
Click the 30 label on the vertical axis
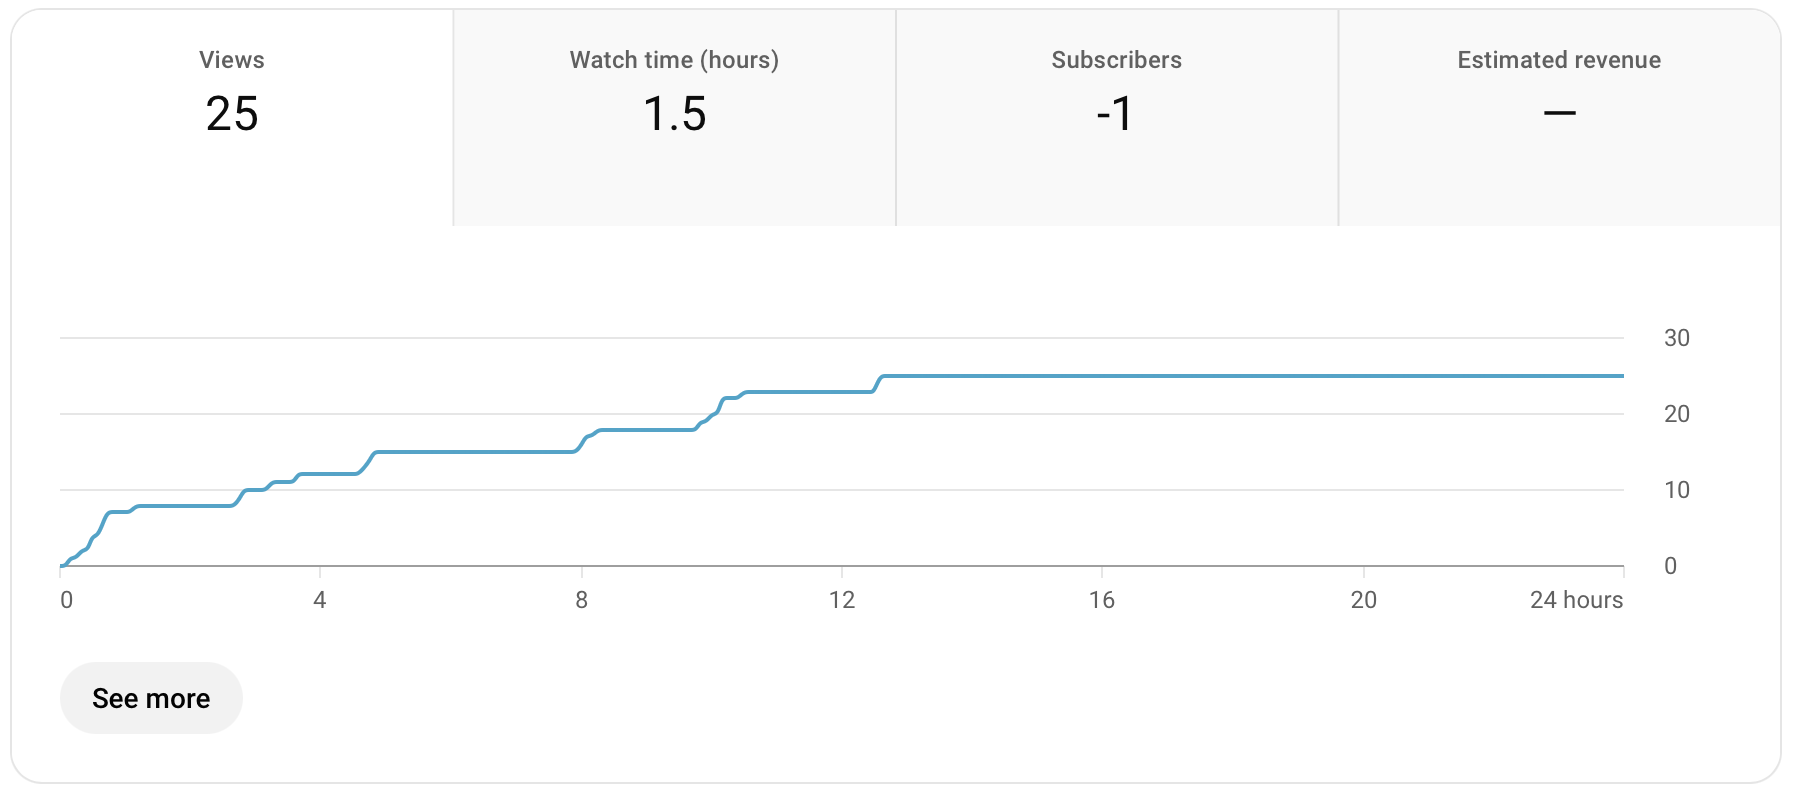click(x=1677, y=338)
